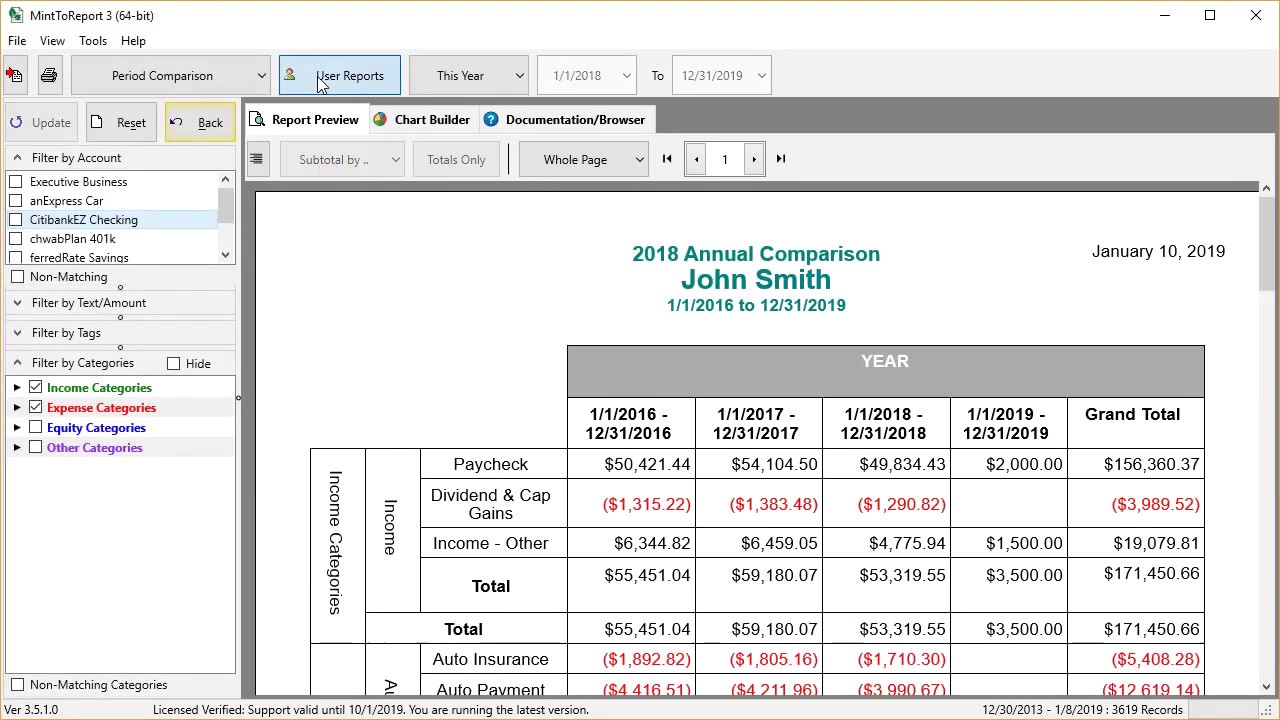Viewport: 1280px width, 720px height.
Task: Expand the Expense Categories tree node
Action: coord(17,408)
